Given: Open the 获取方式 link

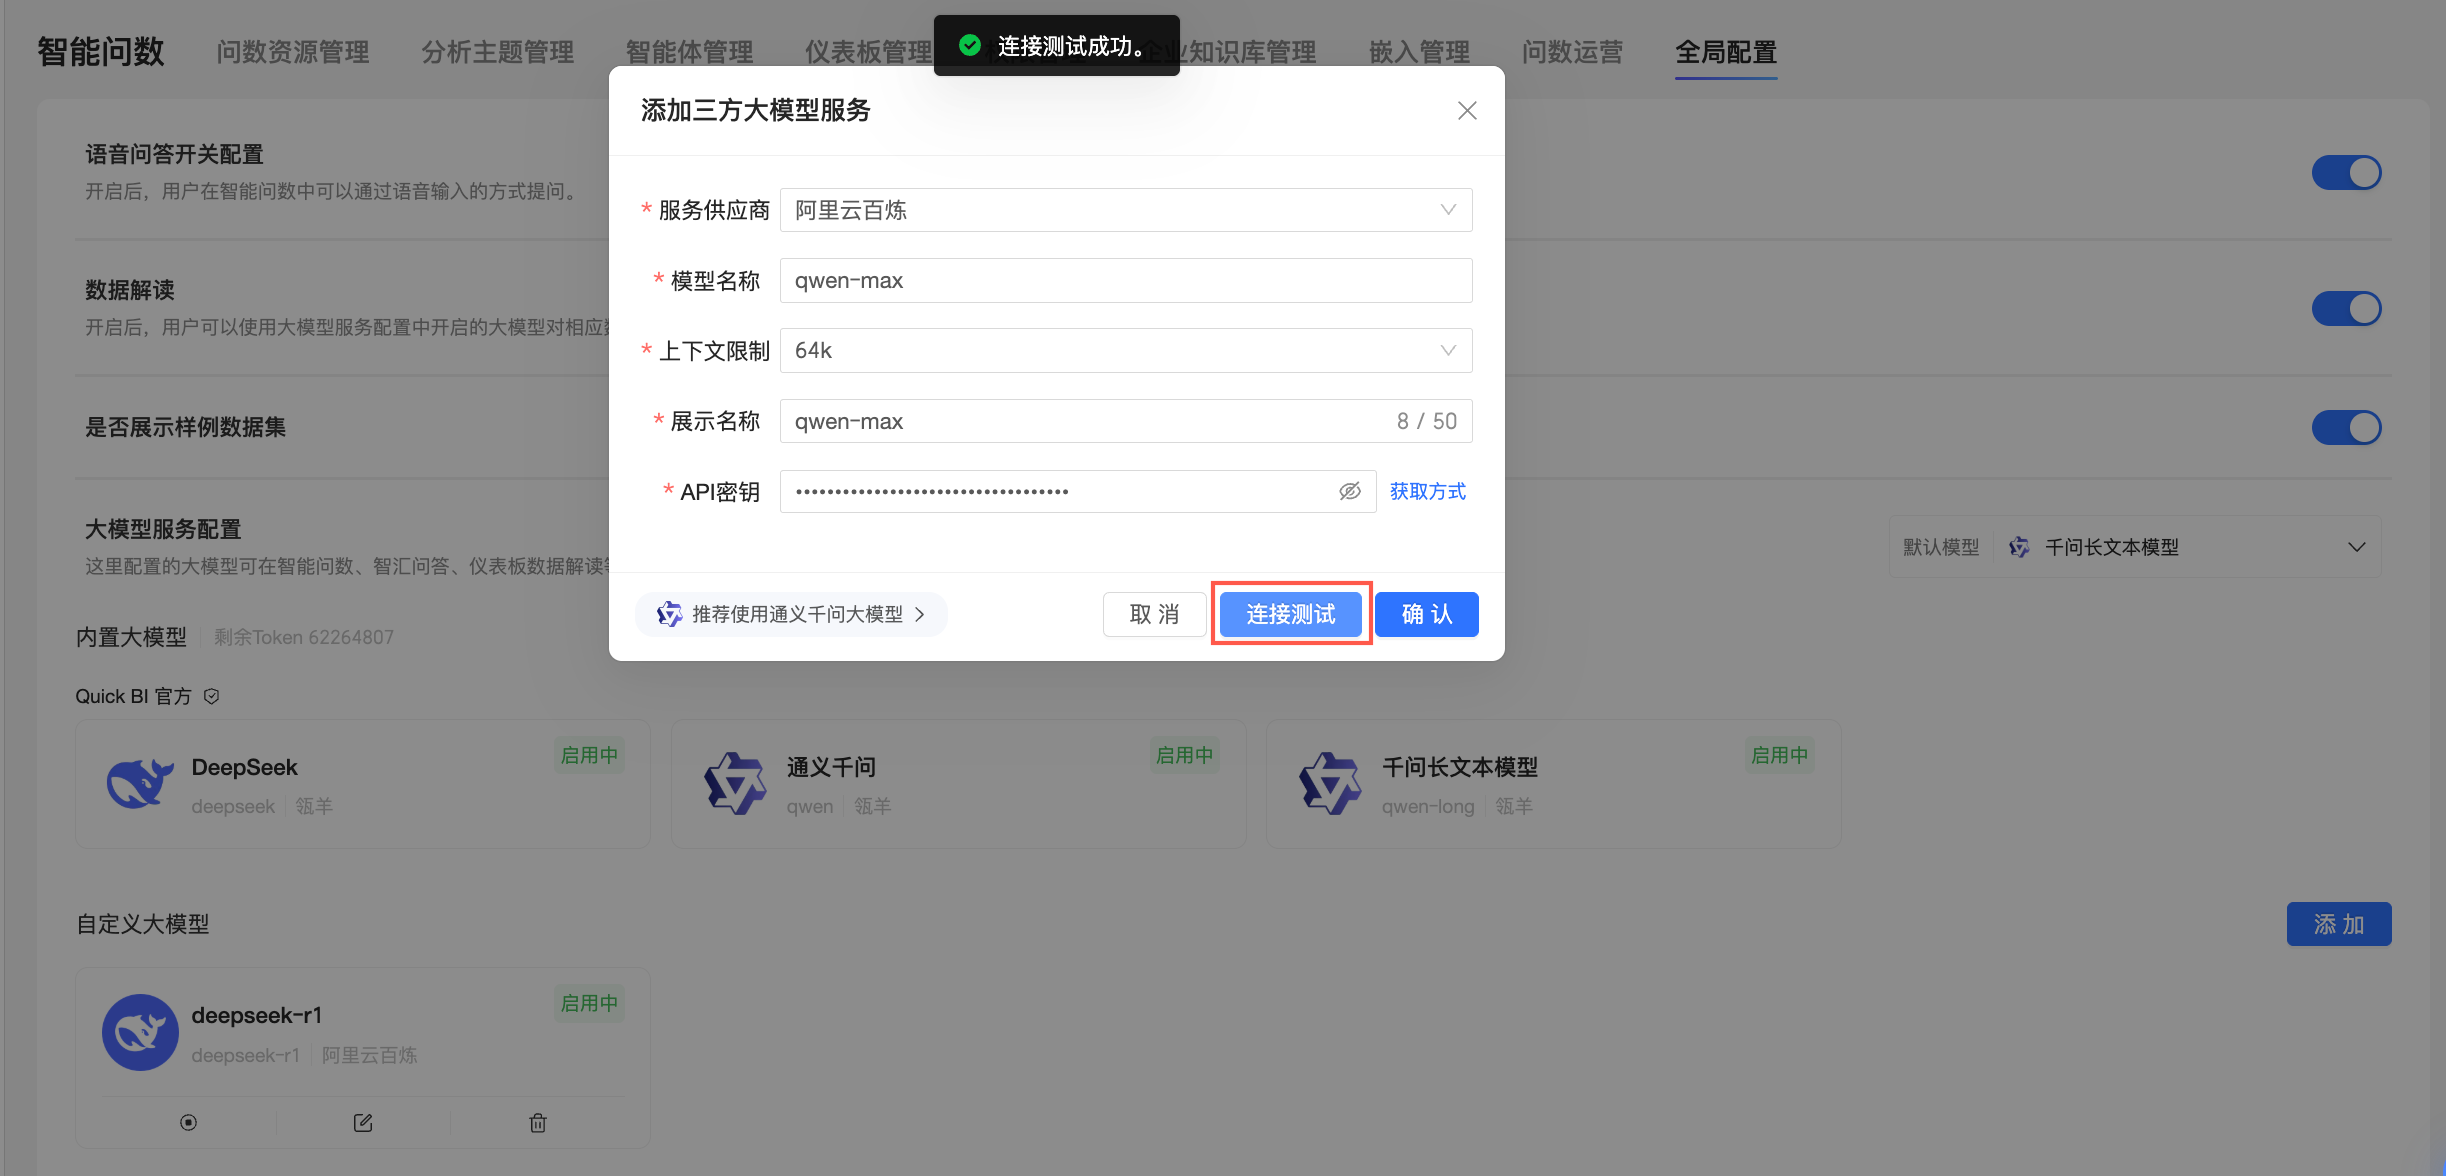Looking at the screenshot, I should [x=1427, y=491].
